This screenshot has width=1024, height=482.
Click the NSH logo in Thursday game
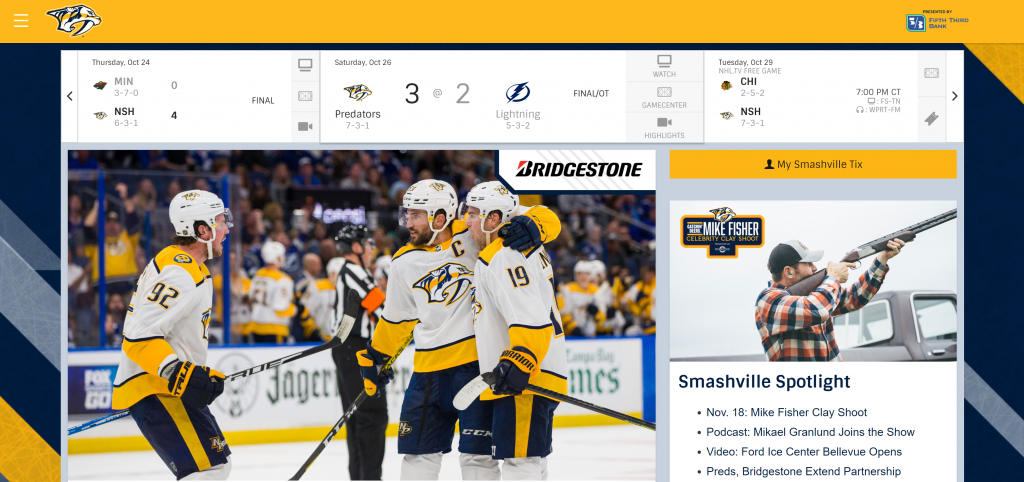click(x=100, y=116)
